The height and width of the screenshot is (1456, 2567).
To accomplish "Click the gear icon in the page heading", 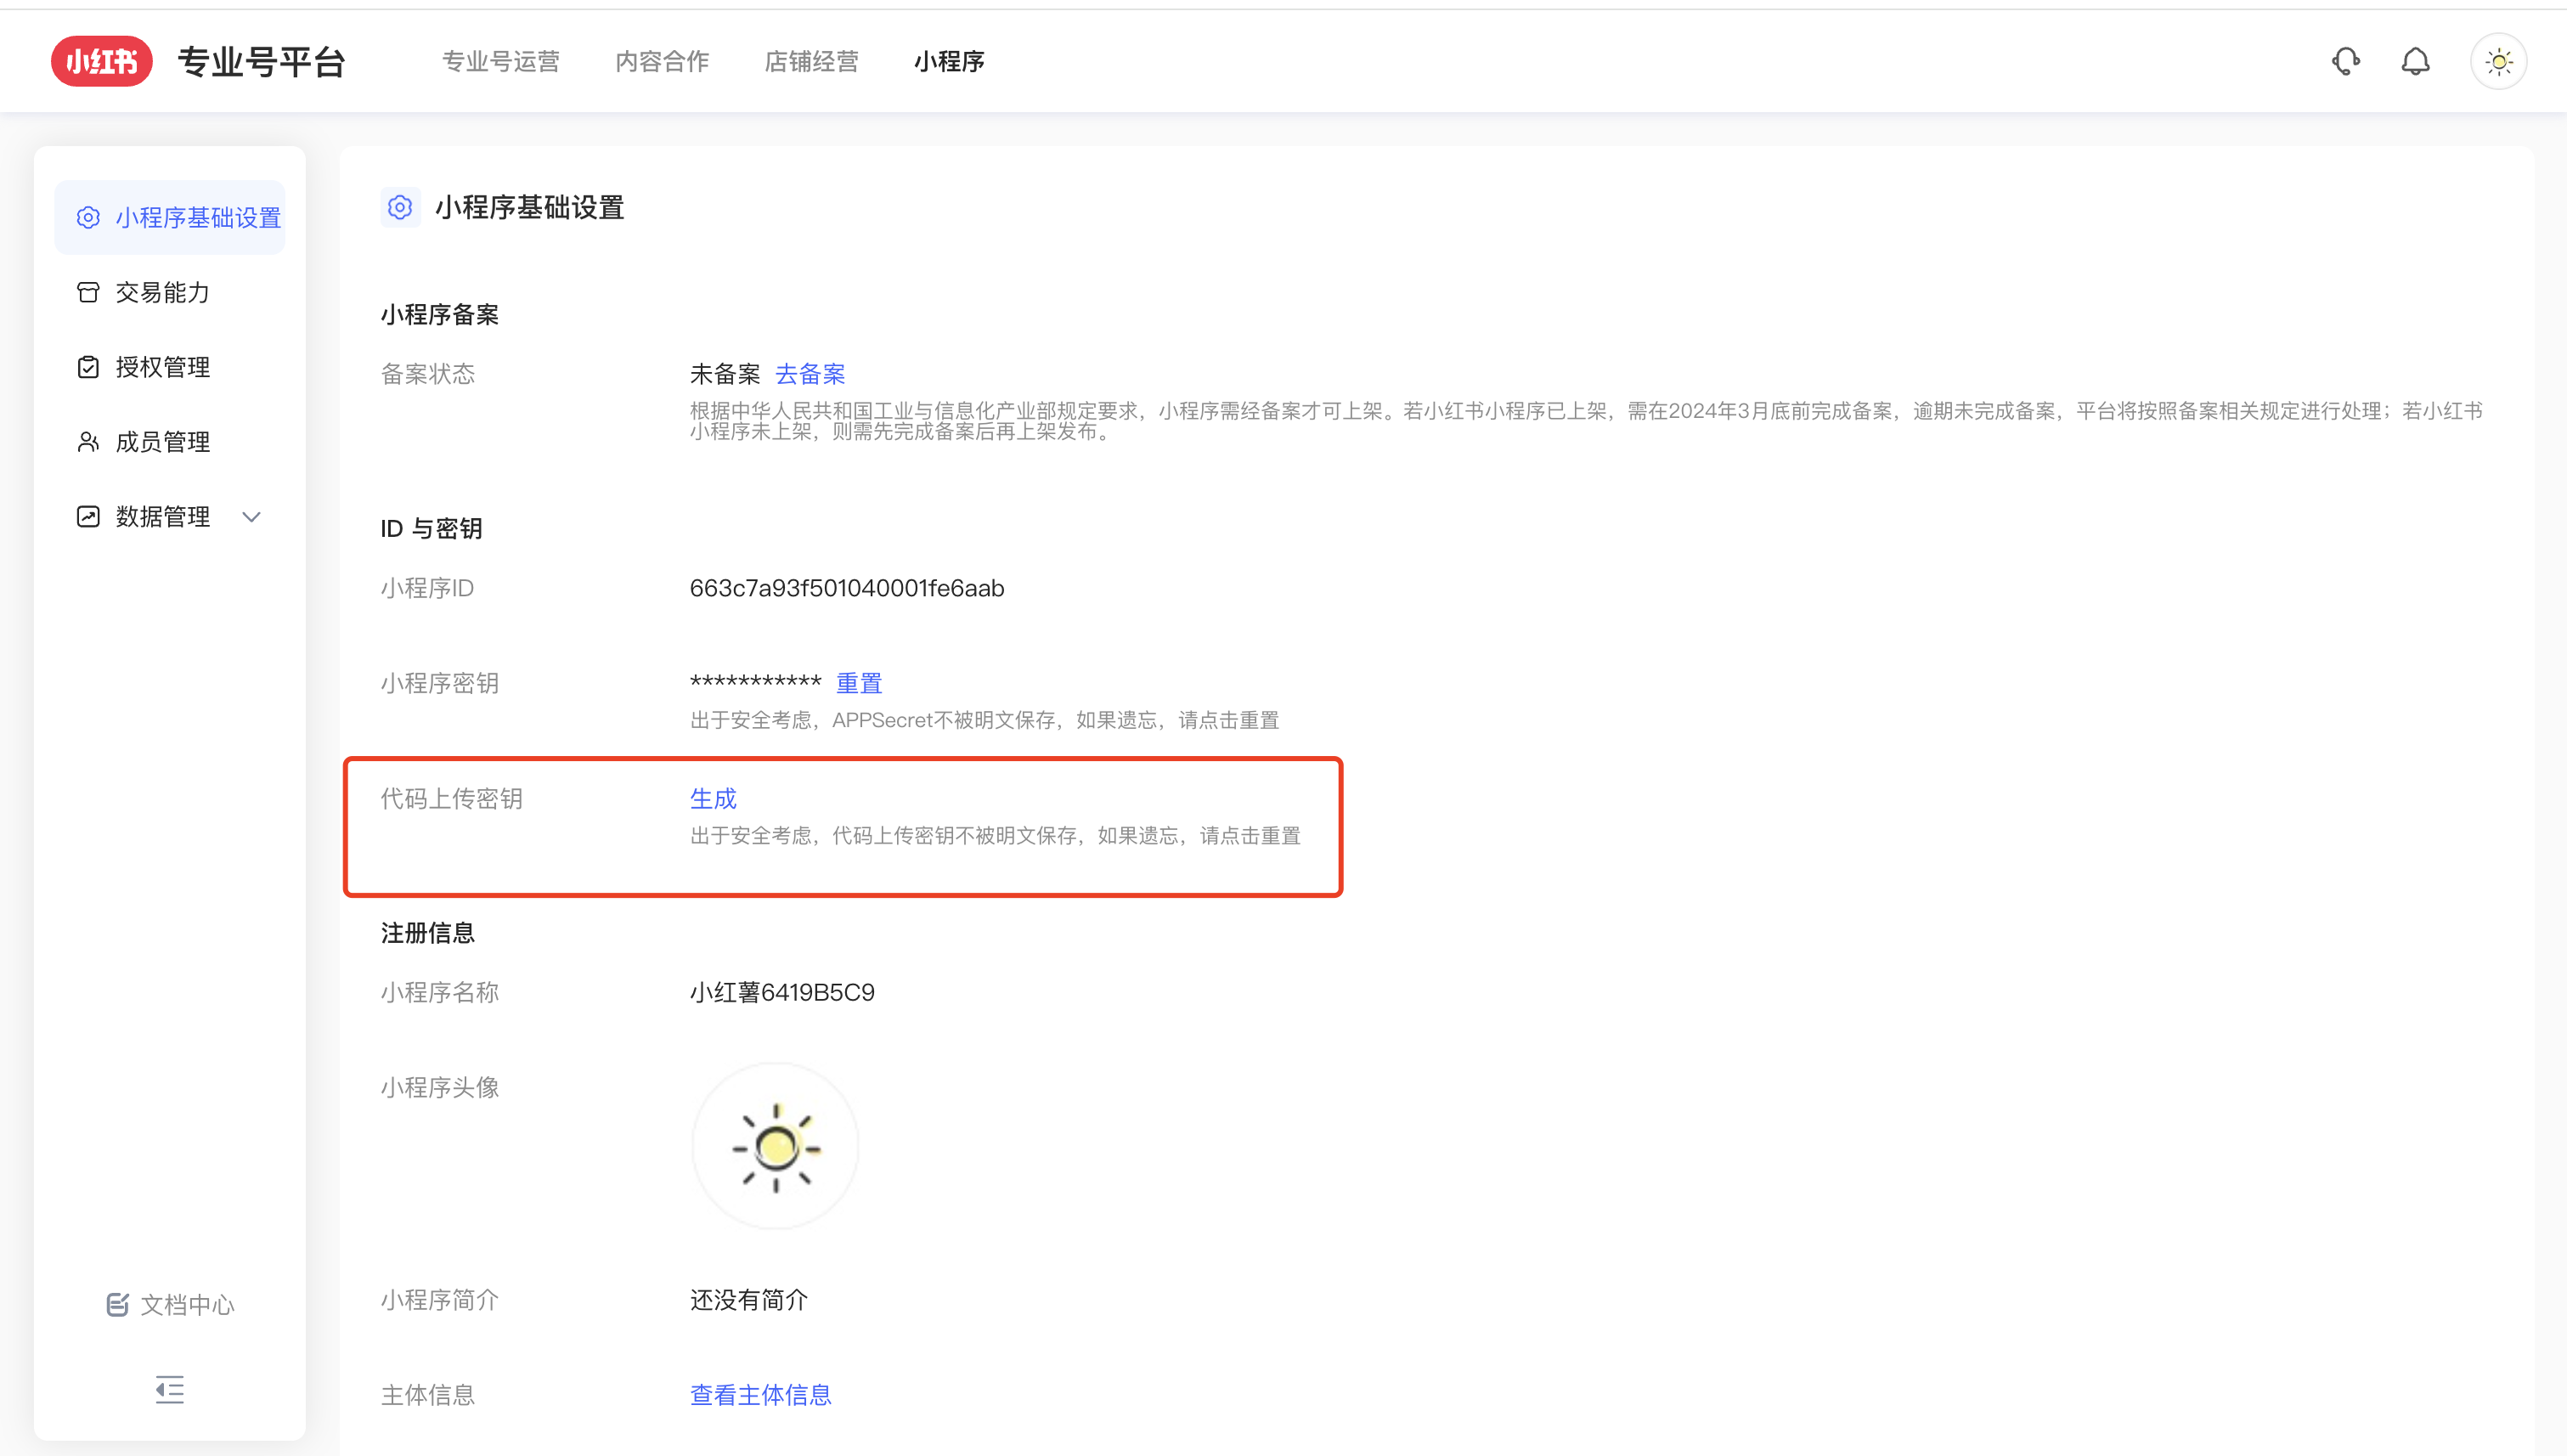I will click(x=400, y=207).
